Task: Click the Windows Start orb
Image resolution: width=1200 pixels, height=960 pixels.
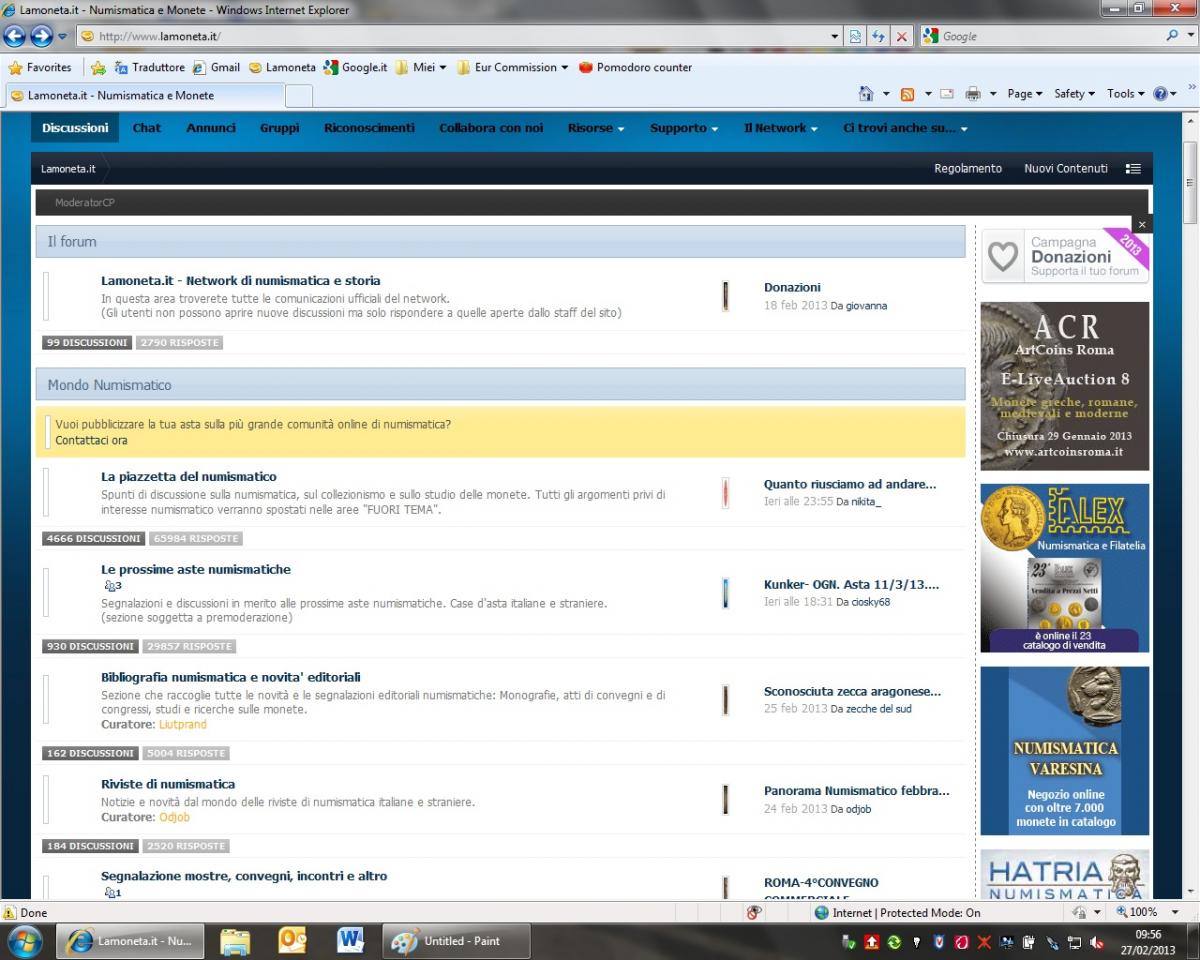Action: [x=24, y=941]
